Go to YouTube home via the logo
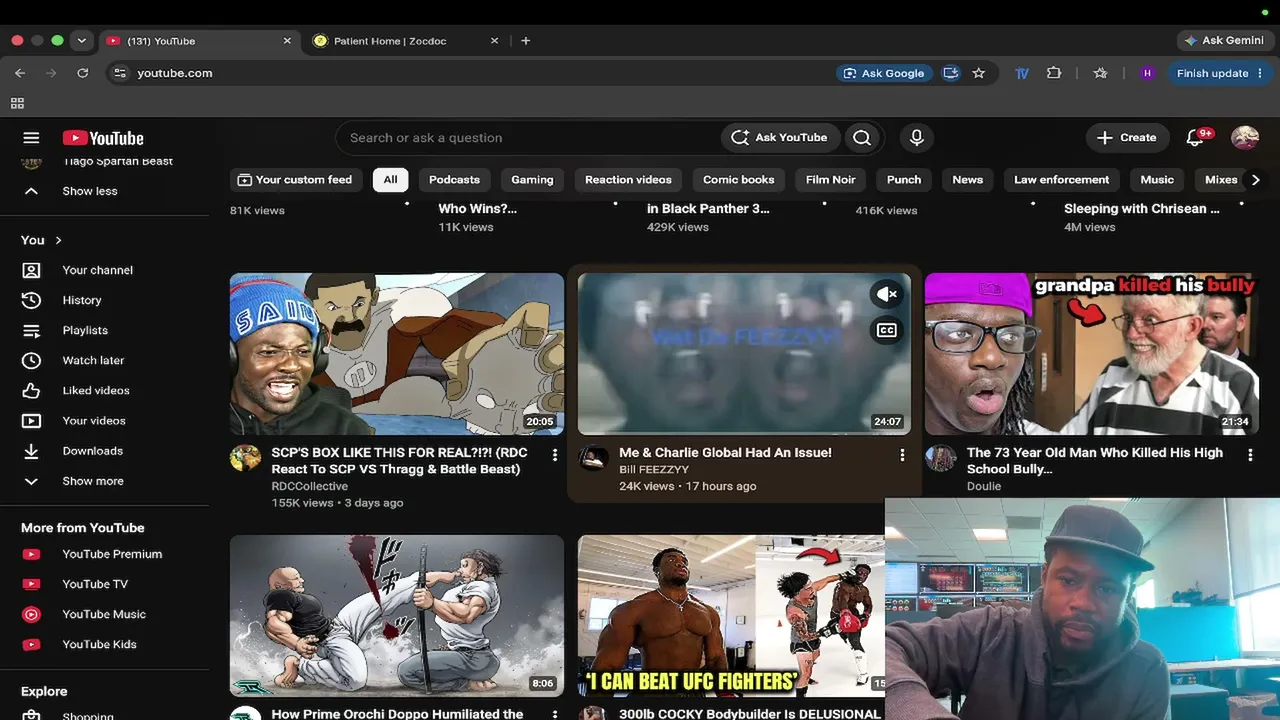The width and height of the screenshot is (1280, 720). click(103, 138)
